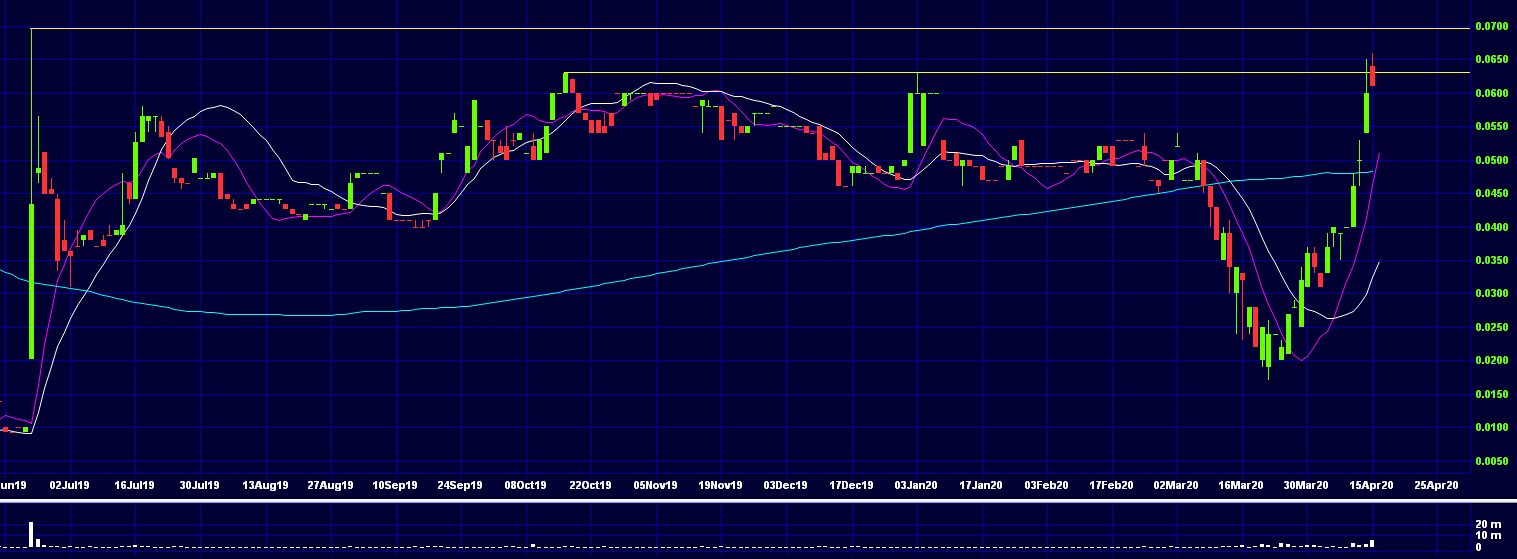This screenshot has height=559, width=1517.
Task: Click the tallest volume bar at chart start
Action: (32, 534)
